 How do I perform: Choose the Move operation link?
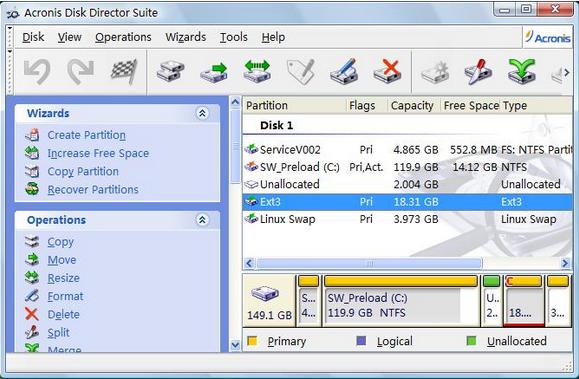tap(62, 260)
